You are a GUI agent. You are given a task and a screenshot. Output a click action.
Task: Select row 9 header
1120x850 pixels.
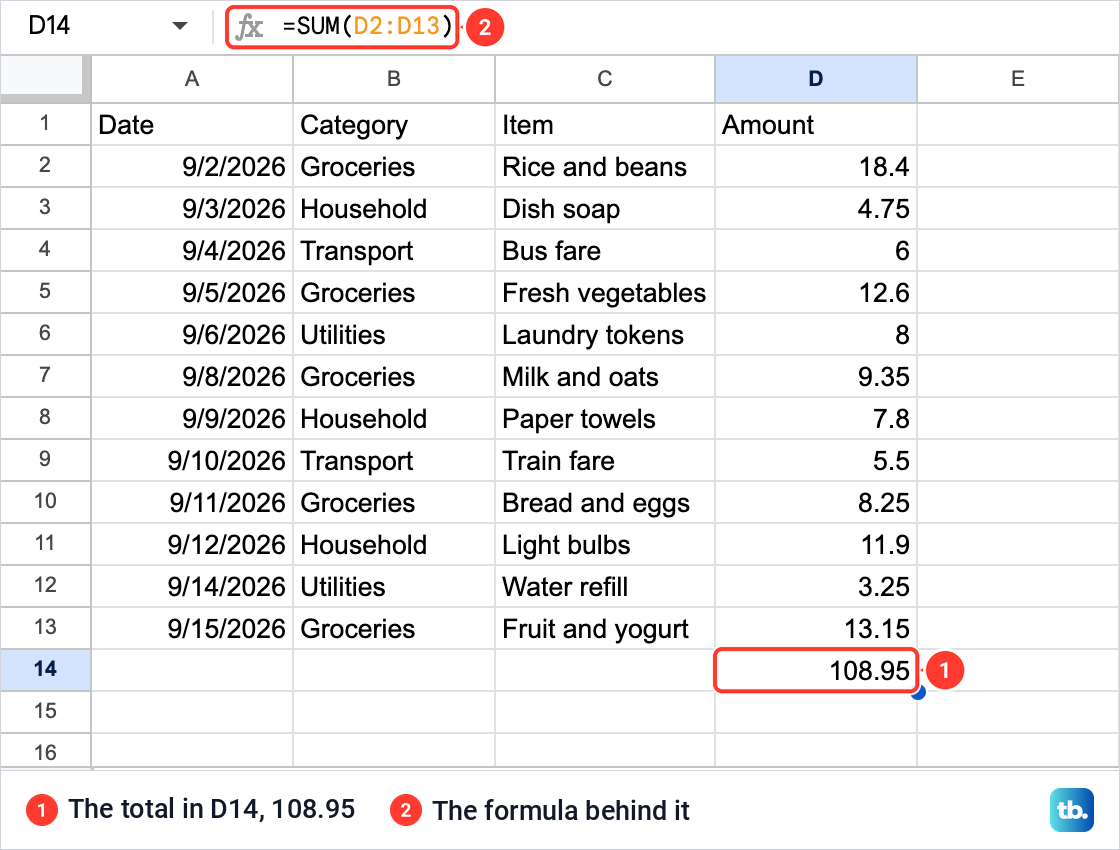pos(45,459)
